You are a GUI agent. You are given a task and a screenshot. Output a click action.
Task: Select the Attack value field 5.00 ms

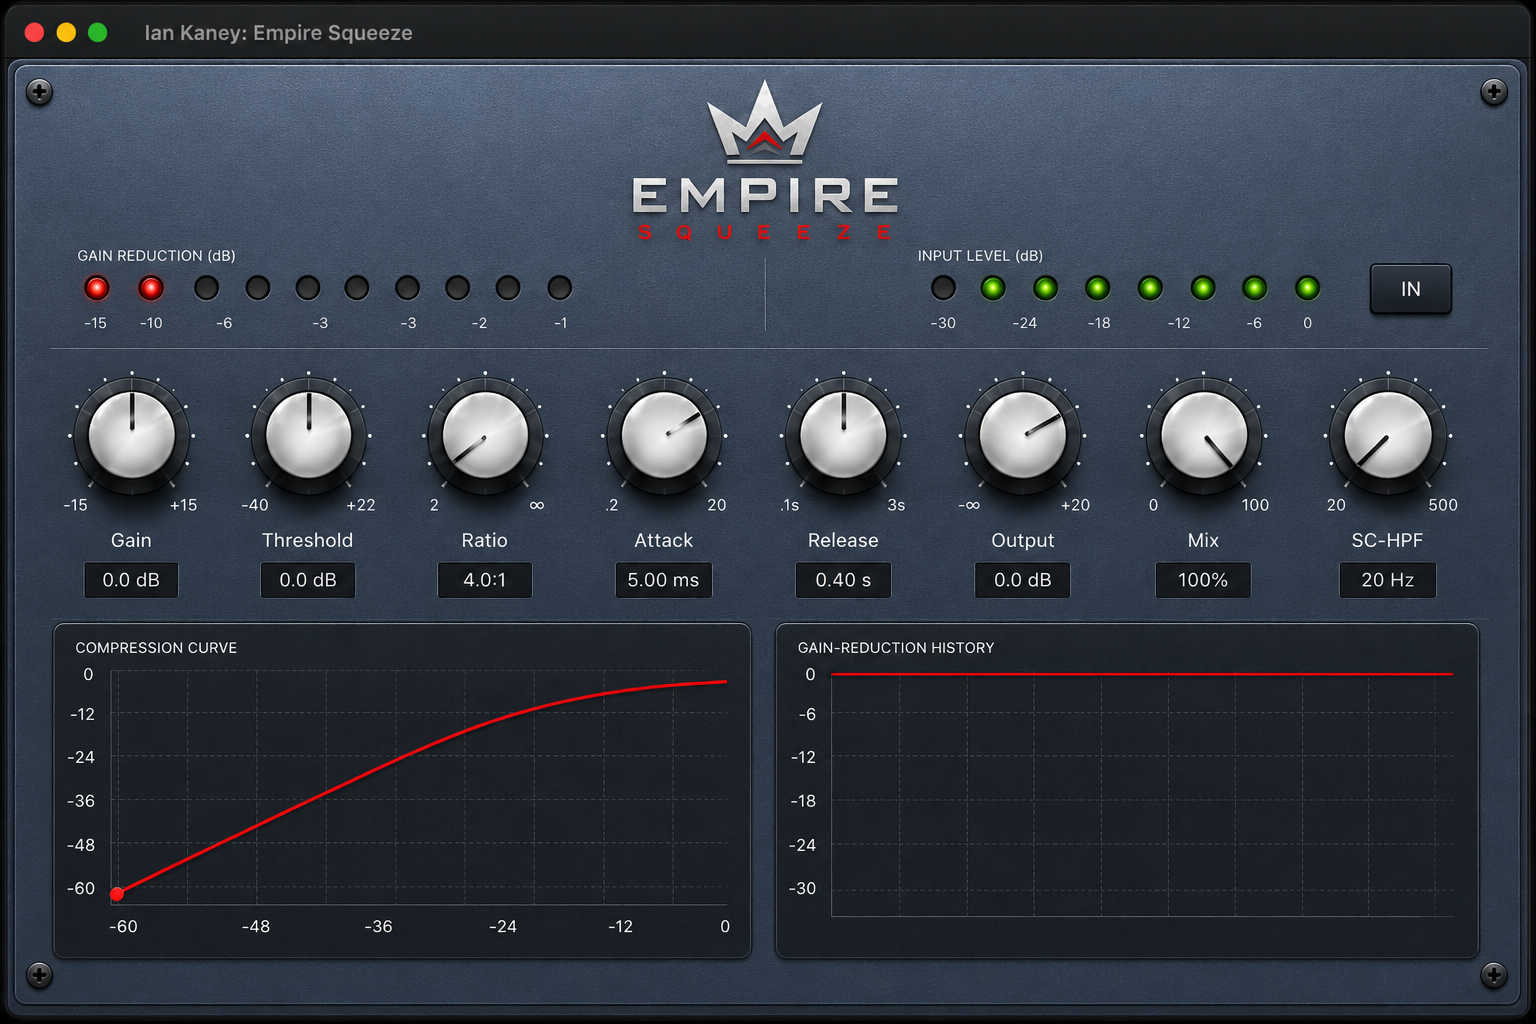664,580
